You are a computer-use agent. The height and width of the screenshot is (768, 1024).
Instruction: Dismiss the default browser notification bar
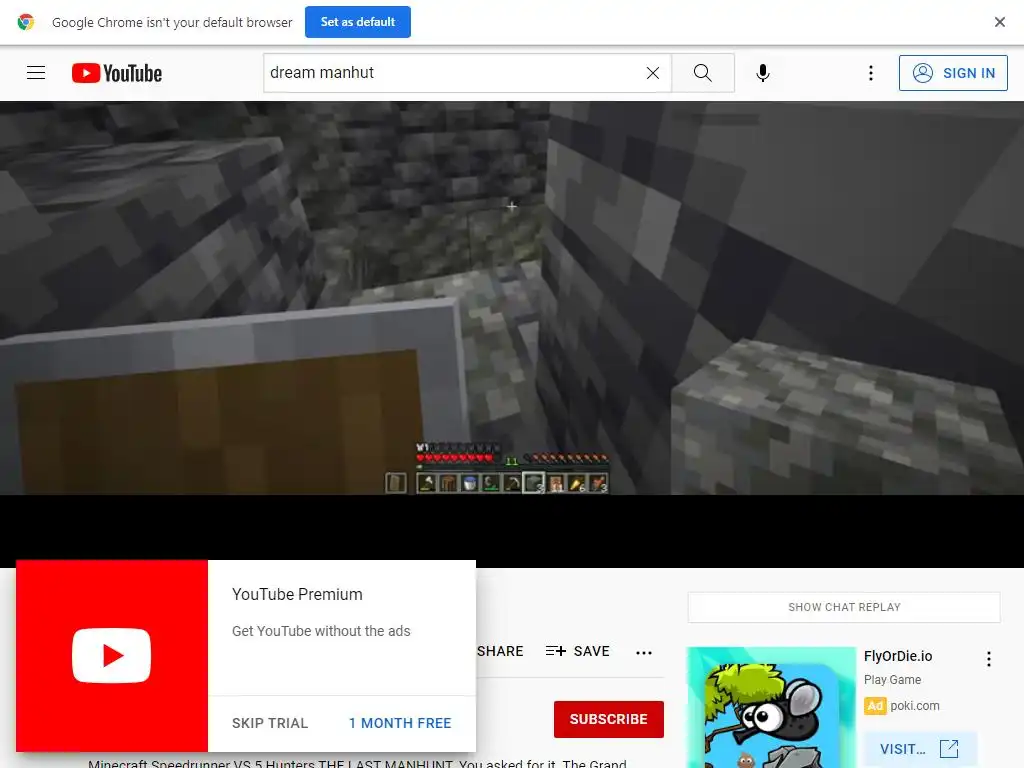click(999, 22)
